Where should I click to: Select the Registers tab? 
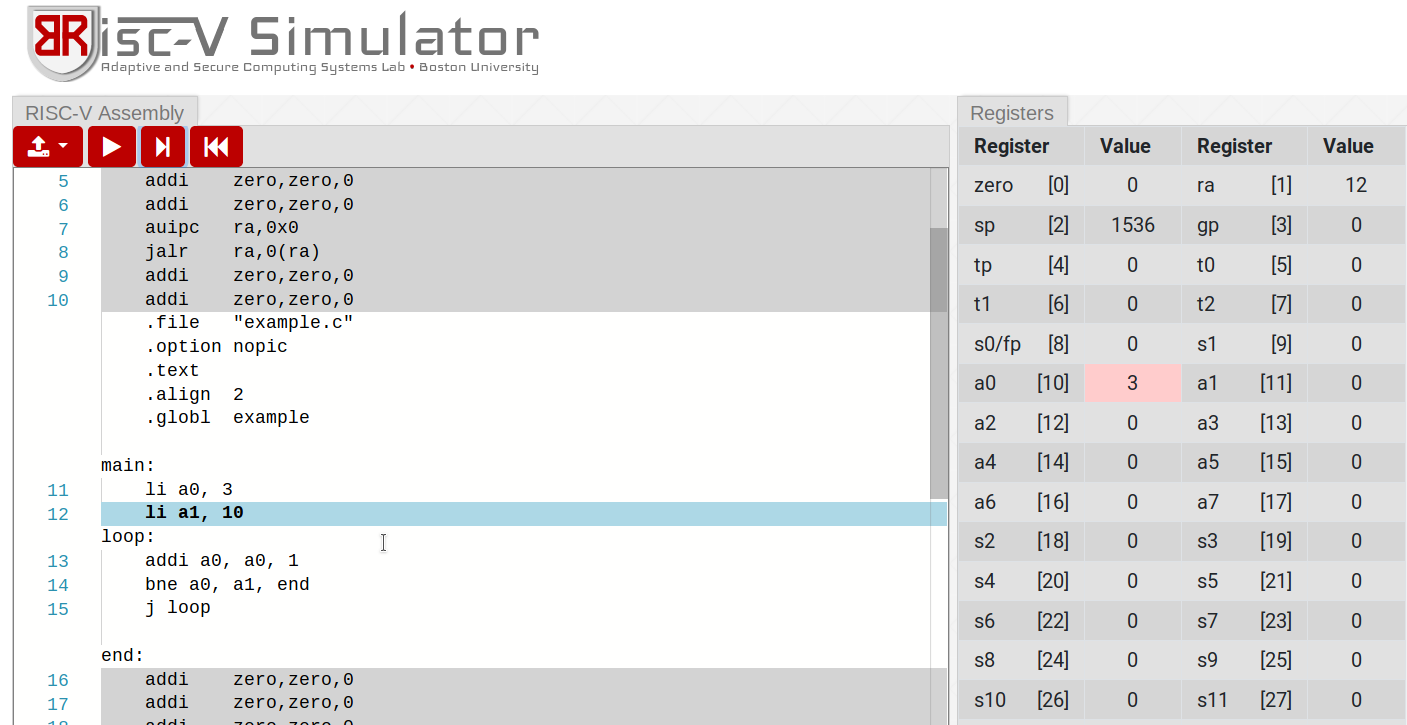point(1012,113)
